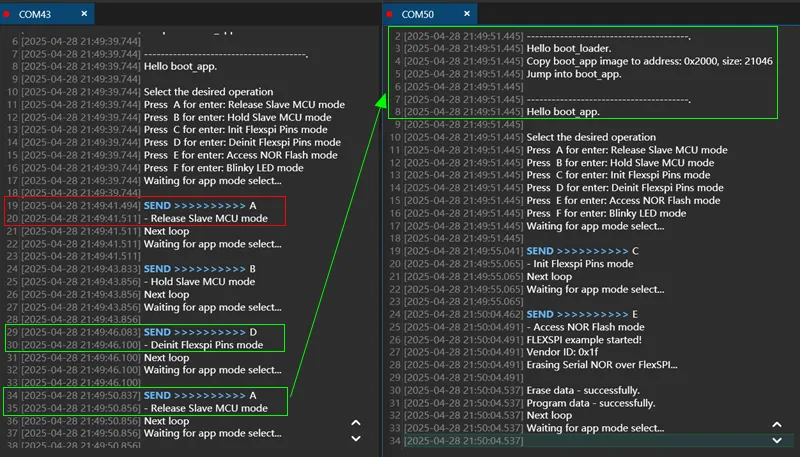Close the COM50 tab
The image size is (800, 457).
(467, 14)
